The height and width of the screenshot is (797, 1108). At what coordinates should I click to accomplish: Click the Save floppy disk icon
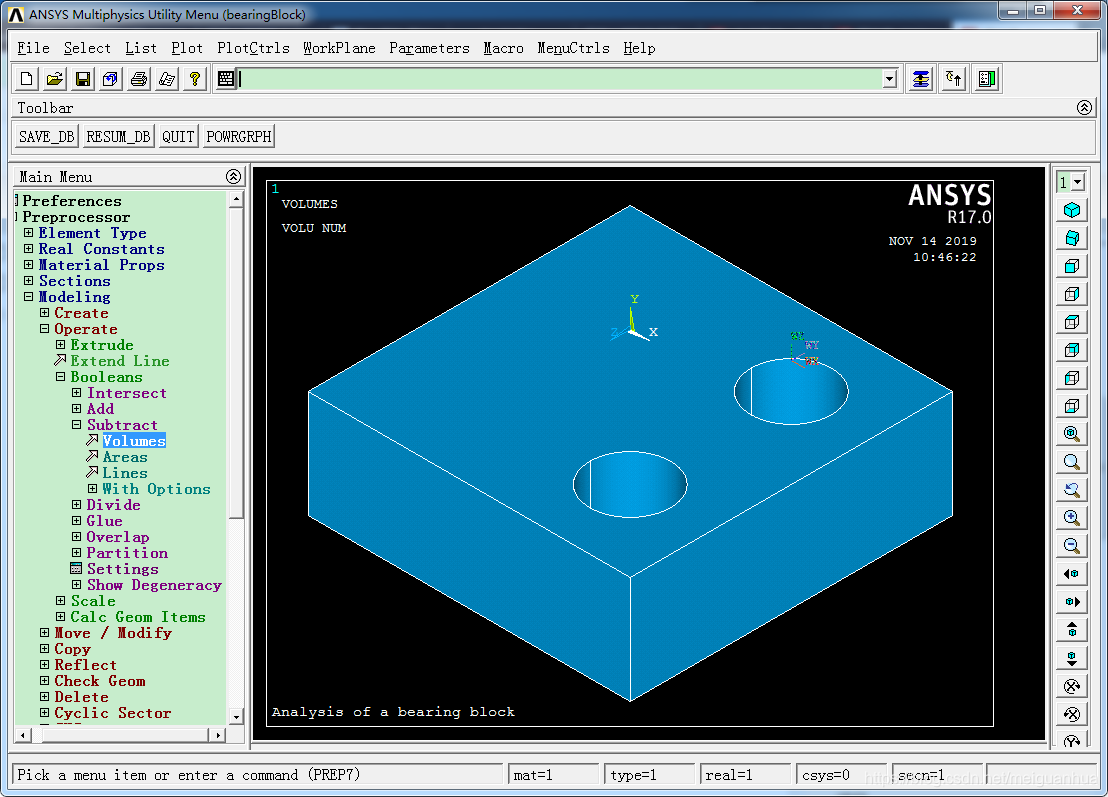(x=83, y=79)
